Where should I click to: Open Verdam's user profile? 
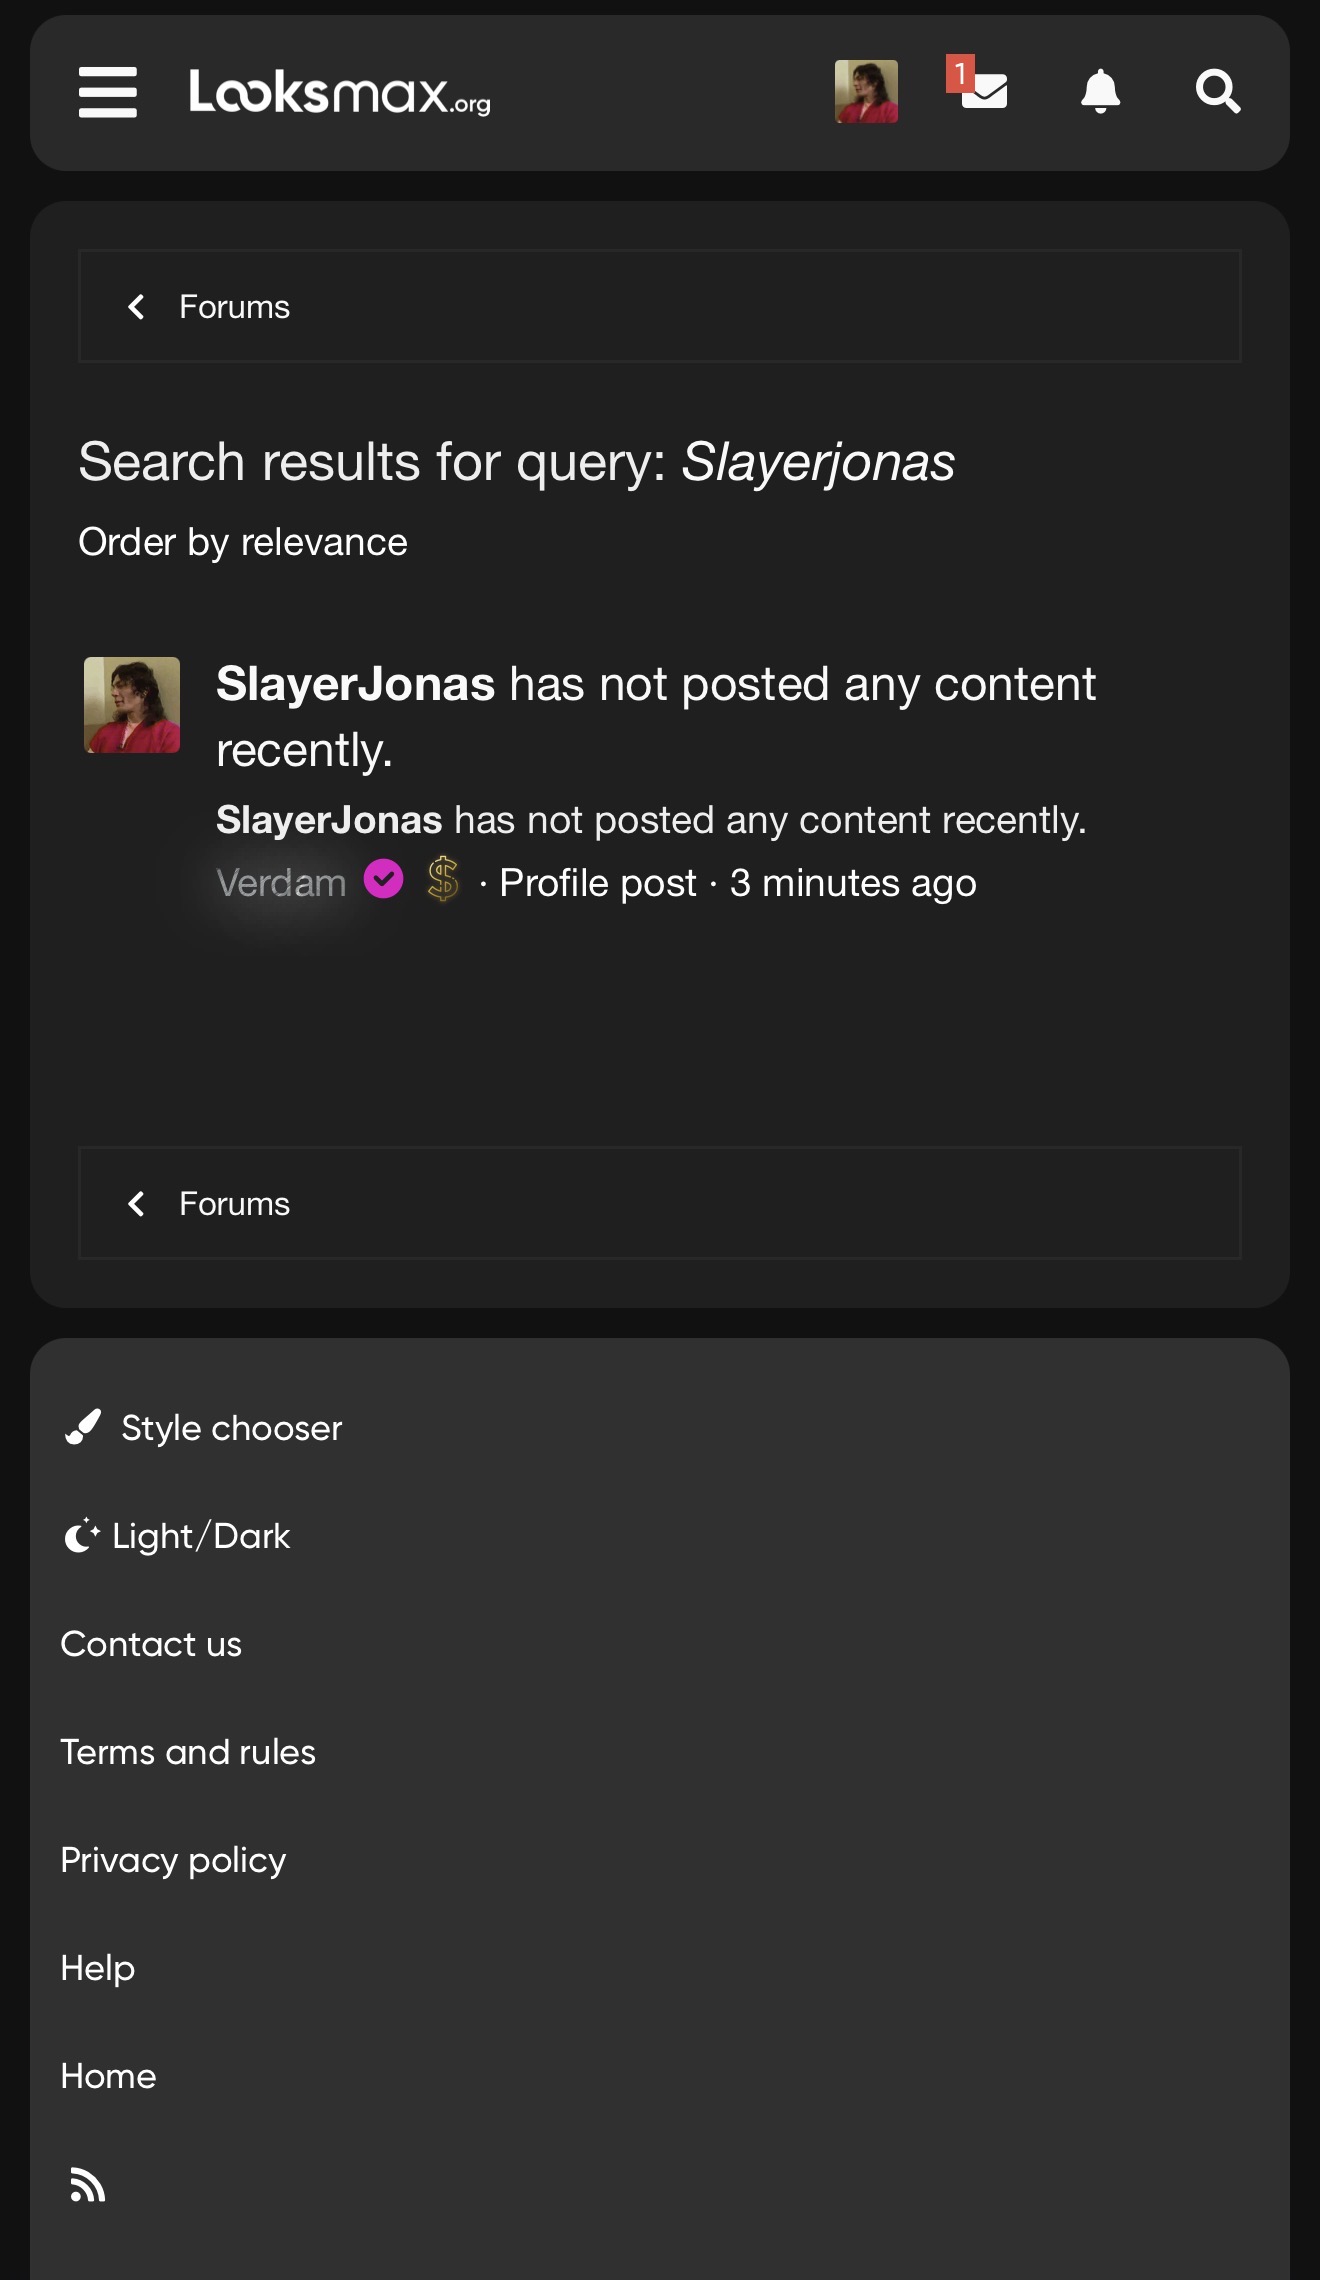281,883
